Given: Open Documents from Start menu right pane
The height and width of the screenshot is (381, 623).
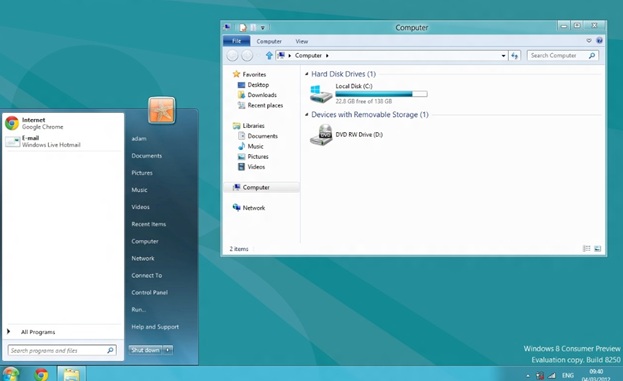Looking at the screenshot, I should coord(147,156).
